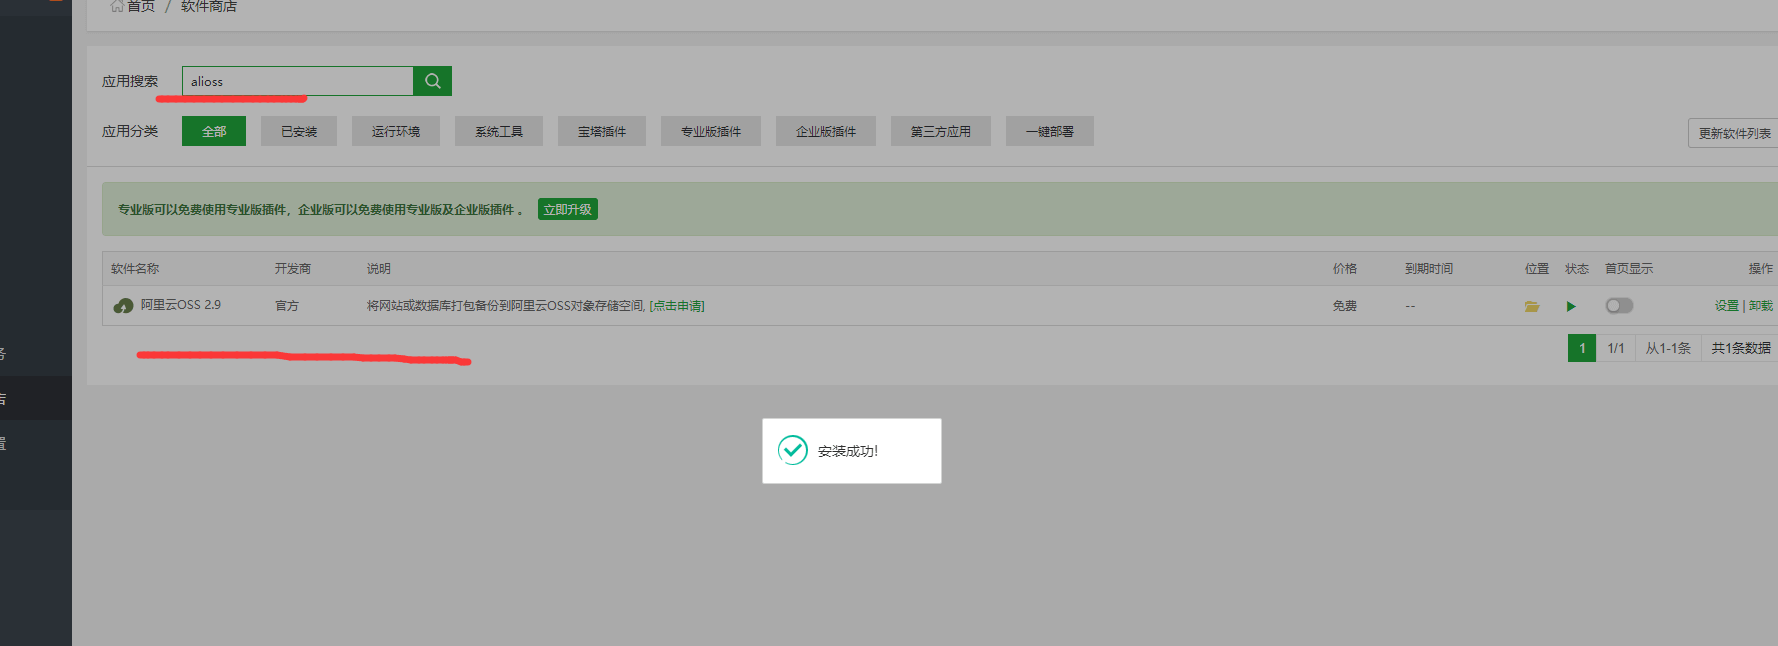Click the green play status icon
The image size is (1778, 646).
click(x=1571, y=306)
